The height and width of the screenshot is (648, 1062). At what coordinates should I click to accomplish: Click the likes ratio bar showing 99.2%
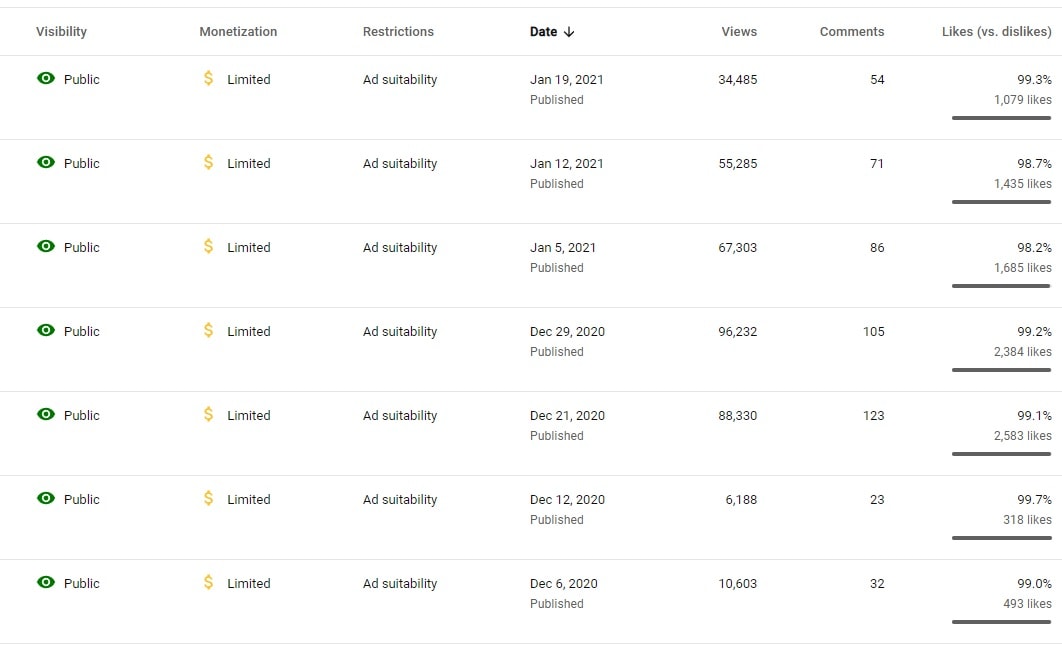[1001, 370]
